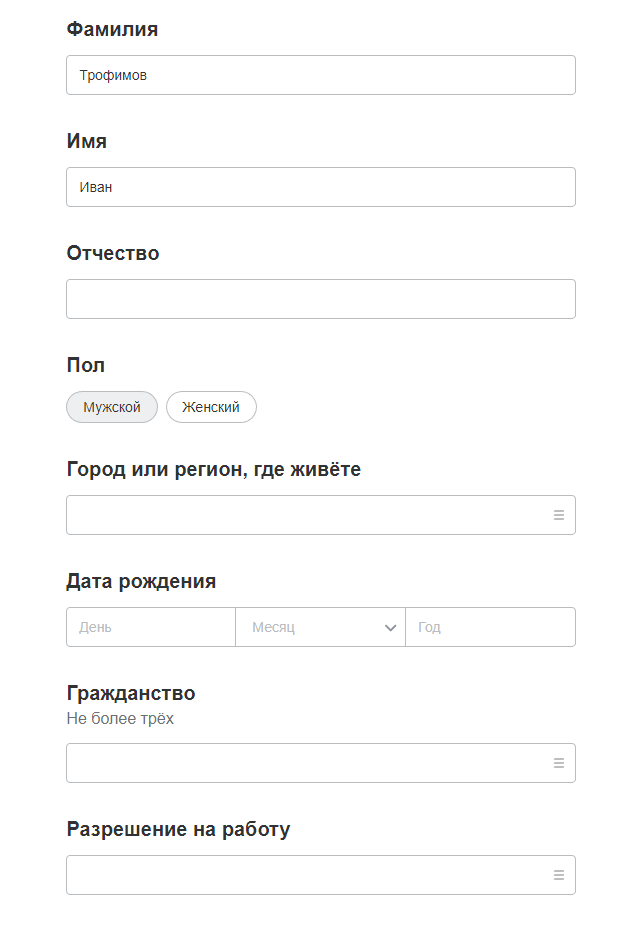Select the Мужской gender option

pos(112,407)
